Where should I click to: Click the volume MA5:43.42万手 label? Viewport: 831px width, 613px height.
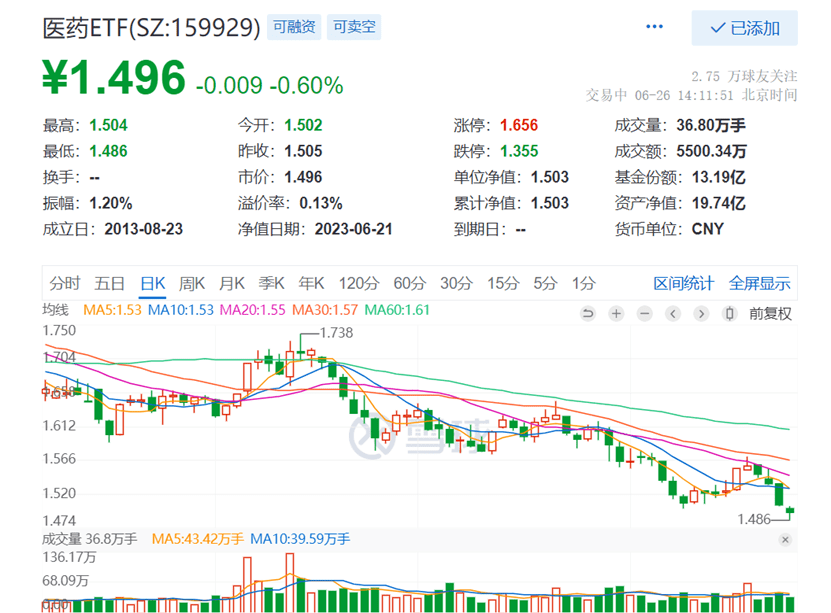tap(198, 539)
